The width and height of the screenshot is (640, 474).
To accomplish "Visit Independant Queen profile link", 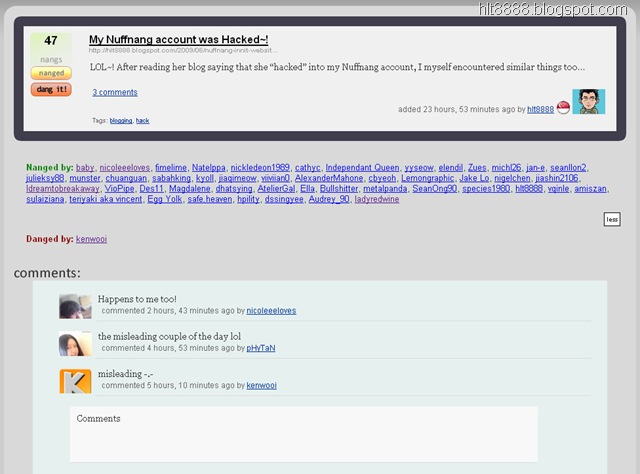I will (362, 167).
